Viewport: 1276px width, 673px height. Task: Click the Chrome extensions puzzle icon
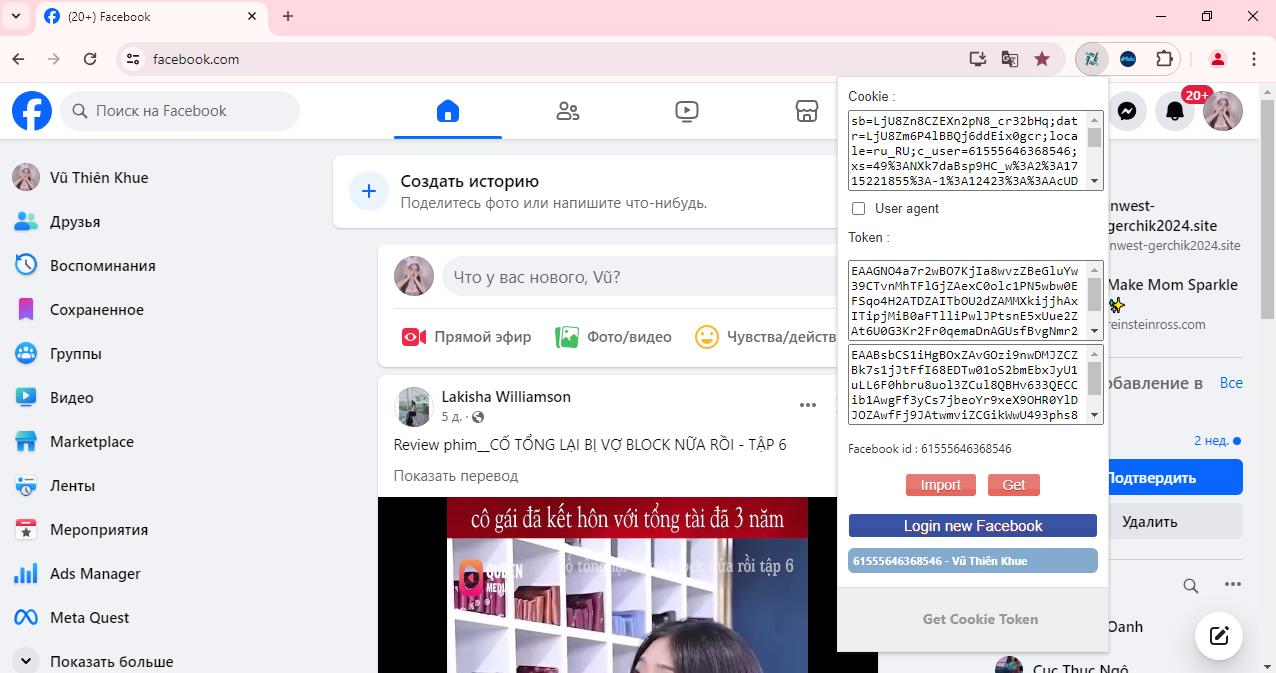1164,59
